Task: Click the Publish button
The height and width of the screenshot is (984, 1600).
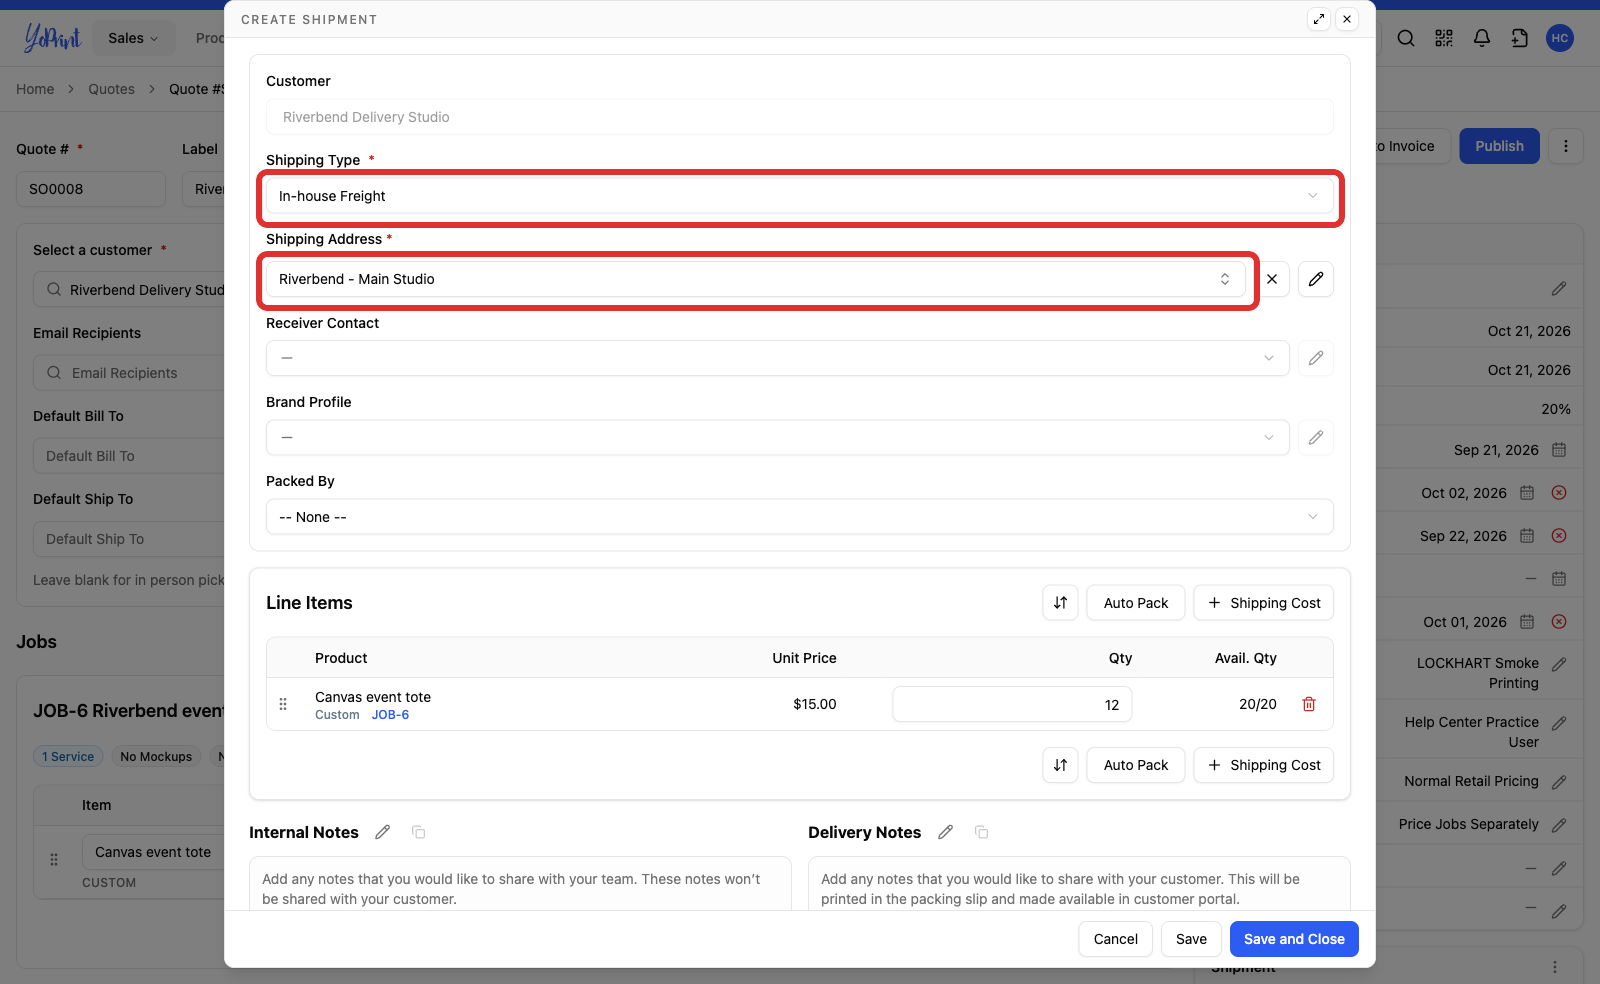Action: [x=1500, y=146]
